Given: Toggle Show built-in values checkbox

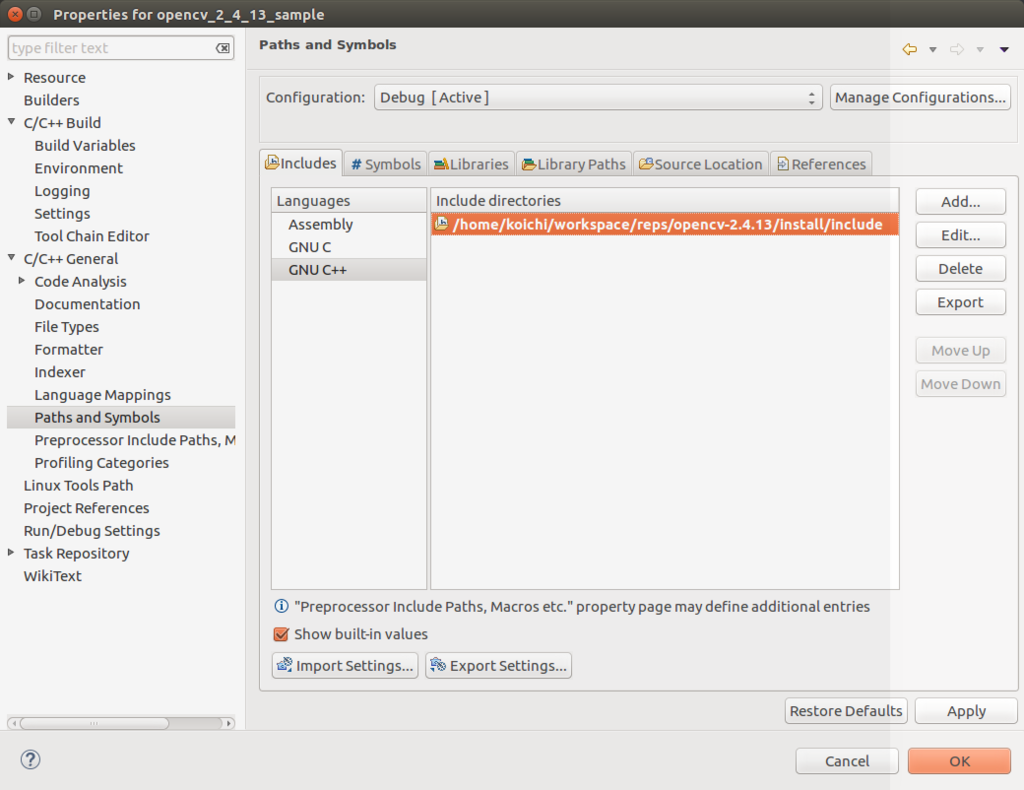Looking at the screenshot, I should point(281,634).
